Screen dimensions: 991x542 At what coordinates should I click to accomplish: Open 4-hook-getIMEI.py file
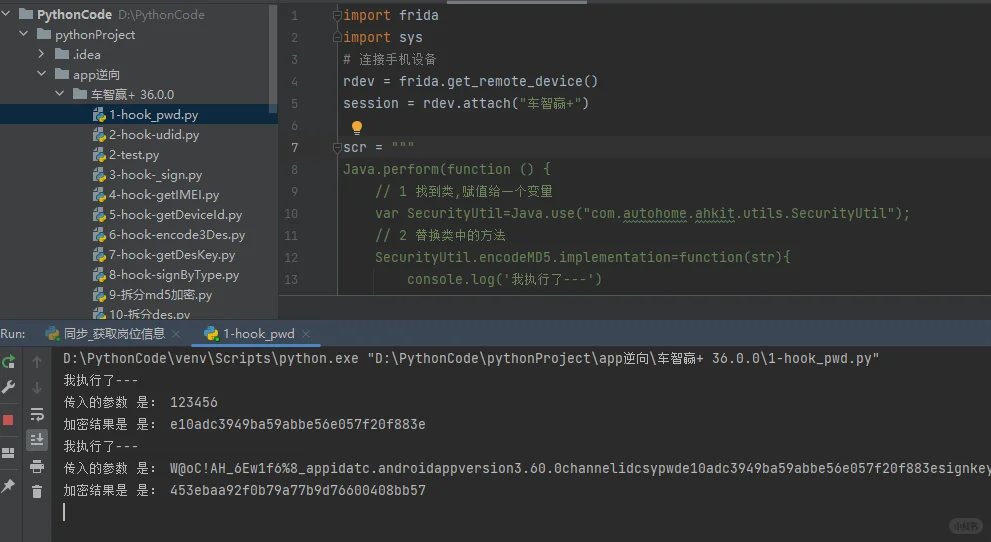click(164, 195)
